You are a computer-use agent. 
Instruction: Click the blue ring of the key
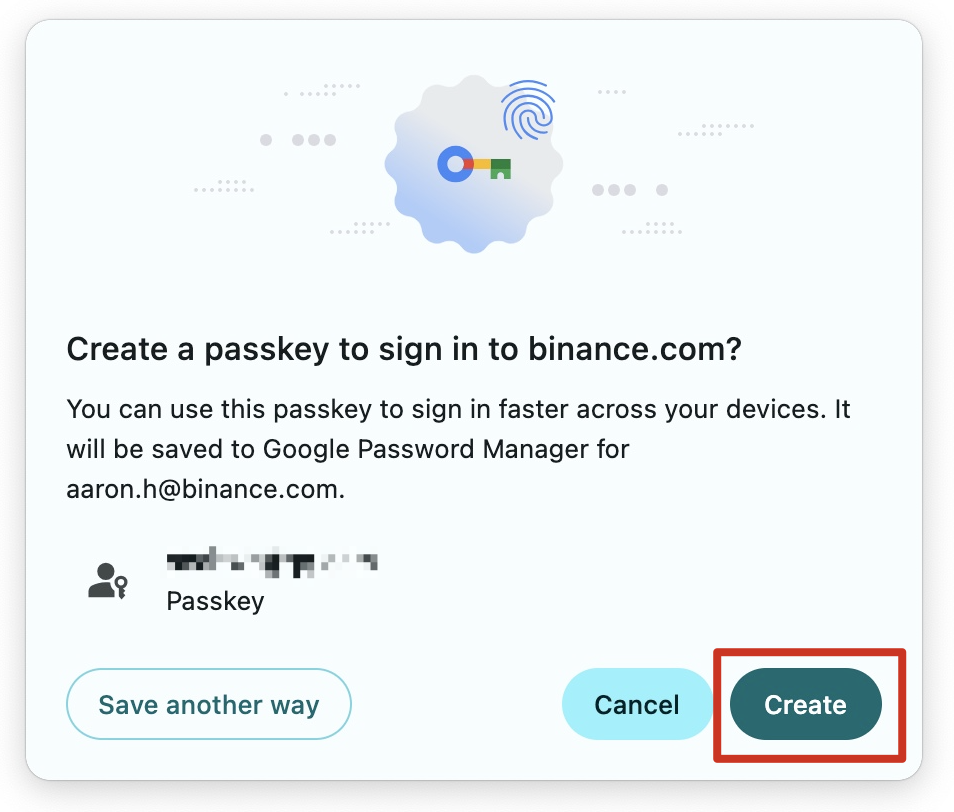[x=455, y=165]
